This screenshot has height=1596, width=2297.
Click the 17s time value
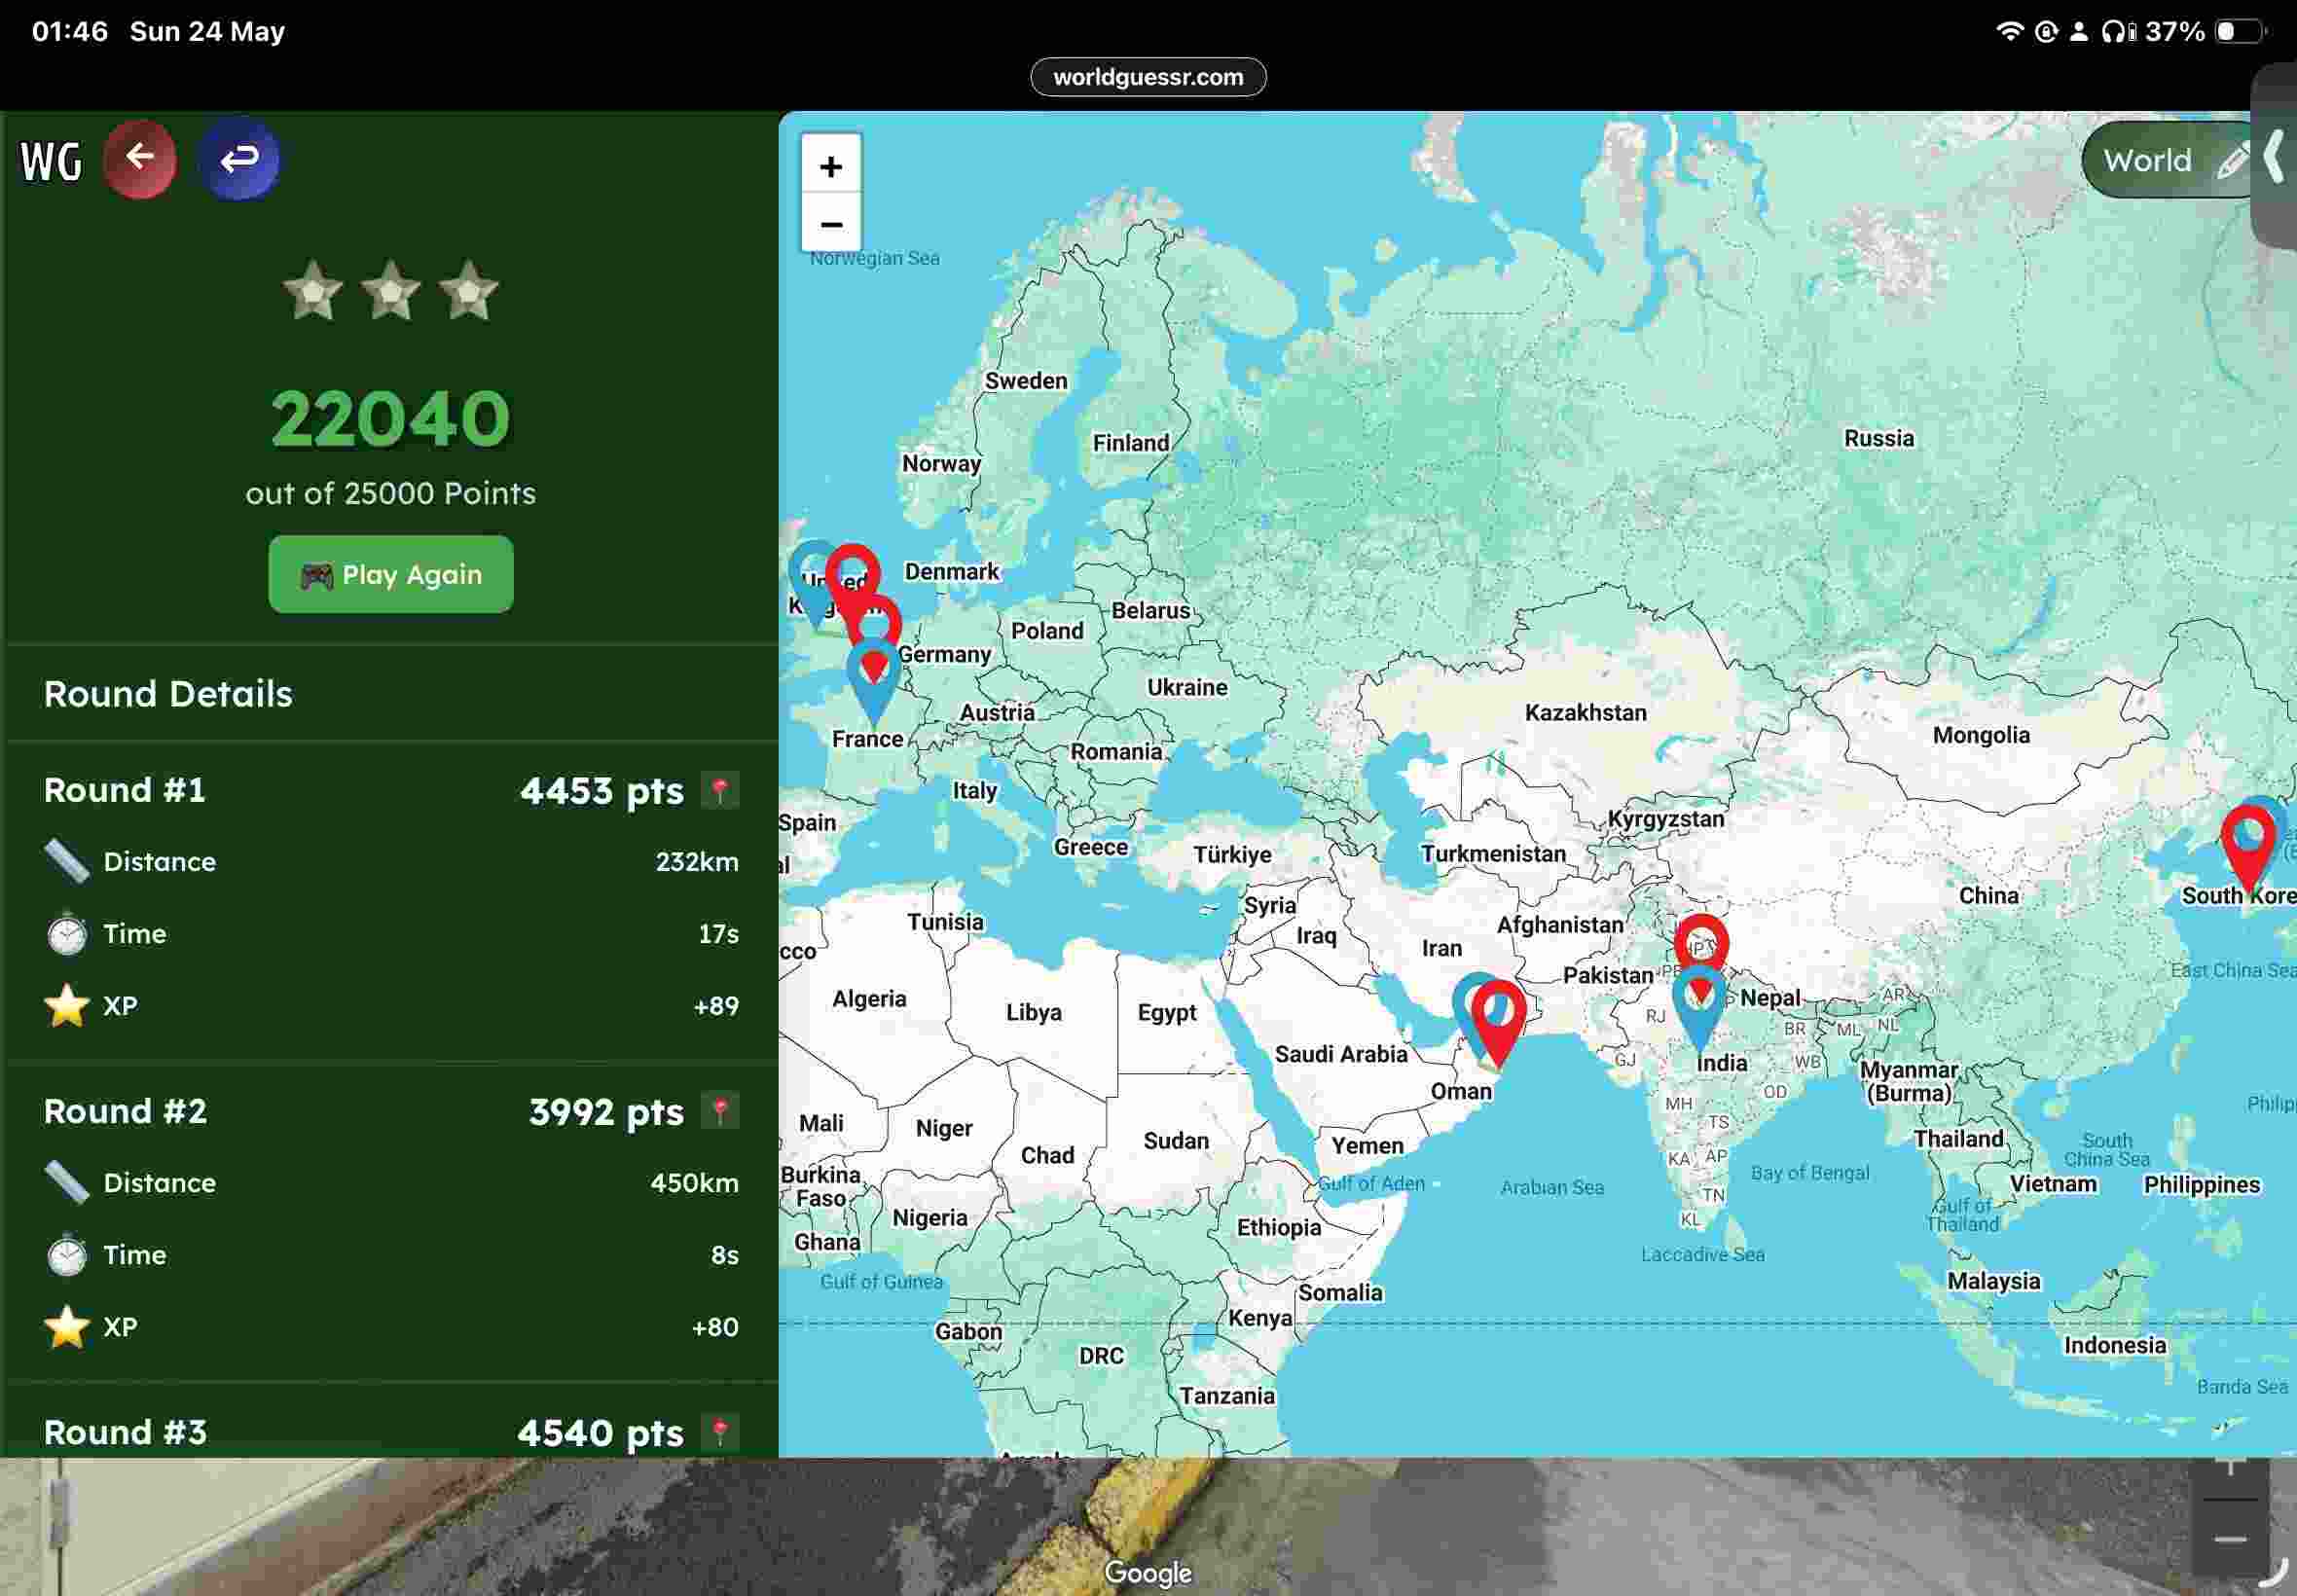point(718,933)
